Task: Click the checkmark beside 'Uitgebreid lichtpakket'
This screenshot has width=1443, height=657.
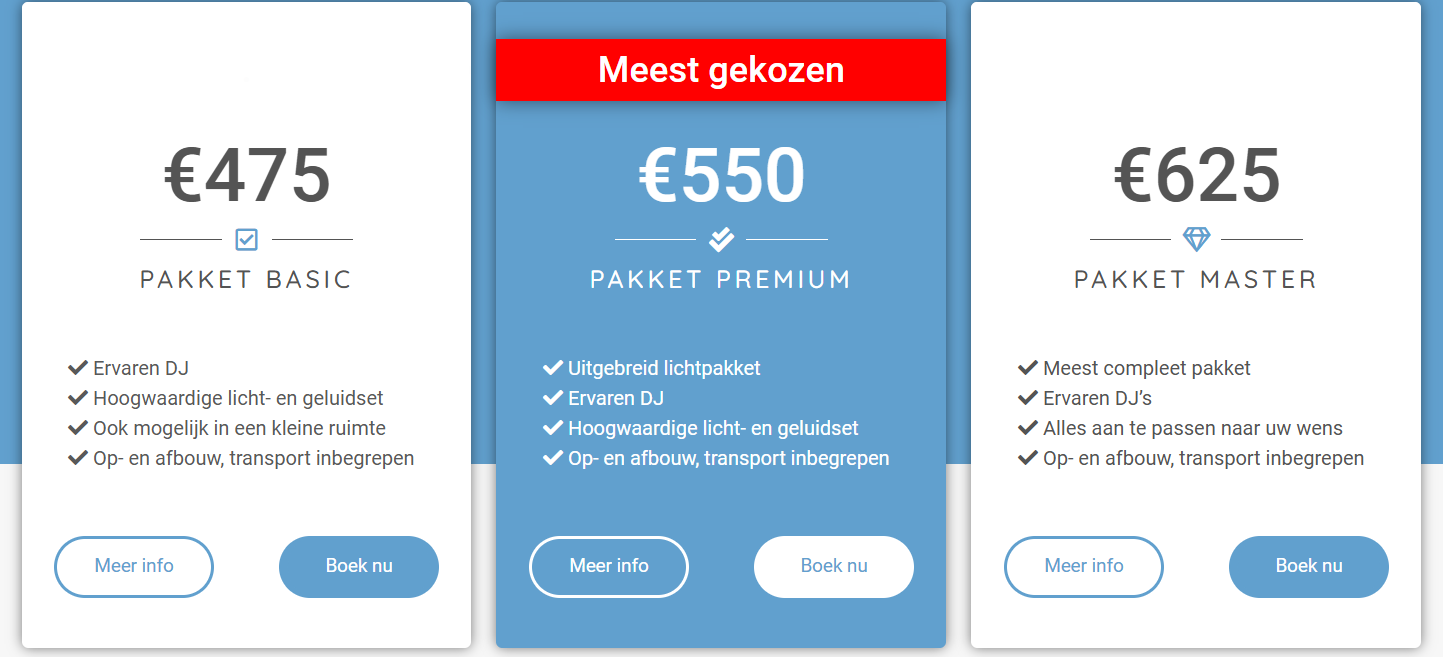Action: tap(553, 368)
